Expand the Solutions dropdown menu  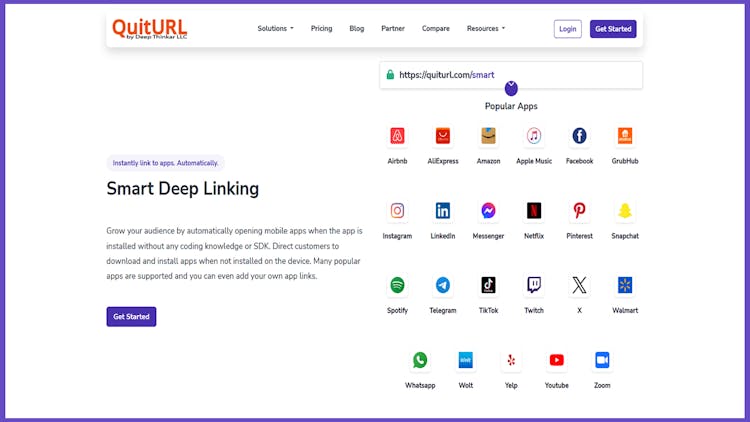[275, 29]
